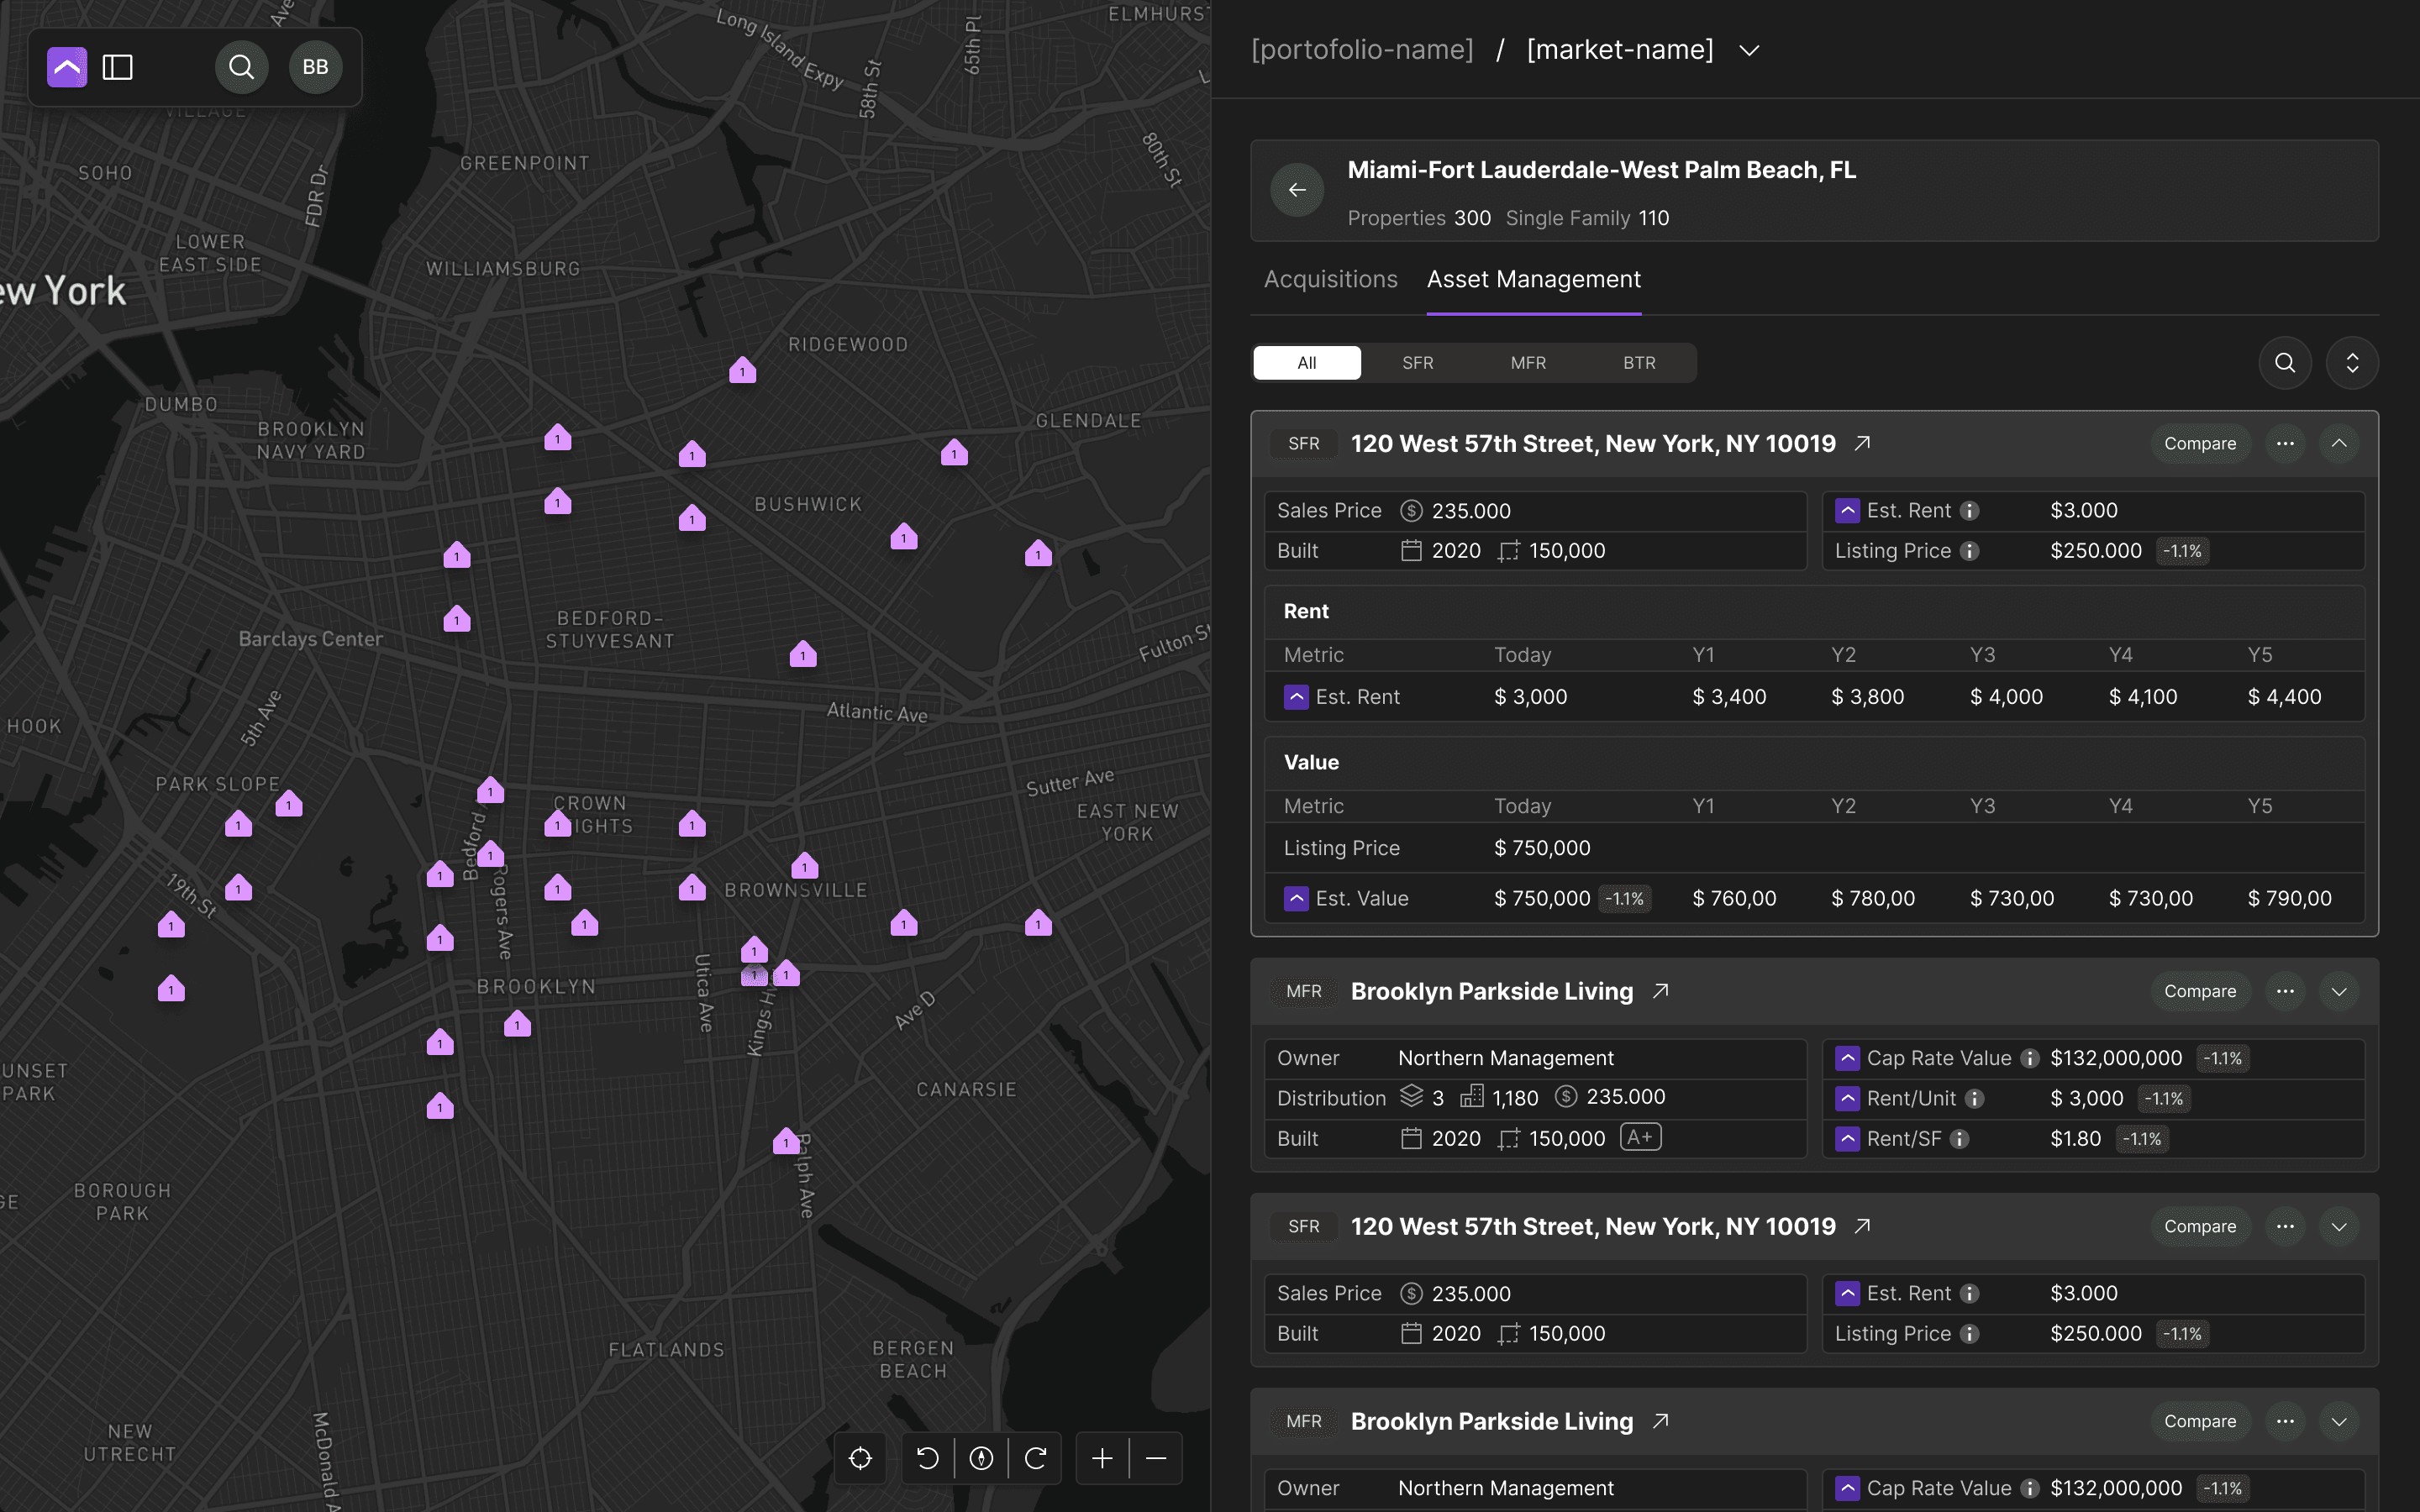This screenshot has height=1512, width=2420.
Task: Click Cap Rate Value info icon, first Brooklyn card
Action: pos(2029,1058)
